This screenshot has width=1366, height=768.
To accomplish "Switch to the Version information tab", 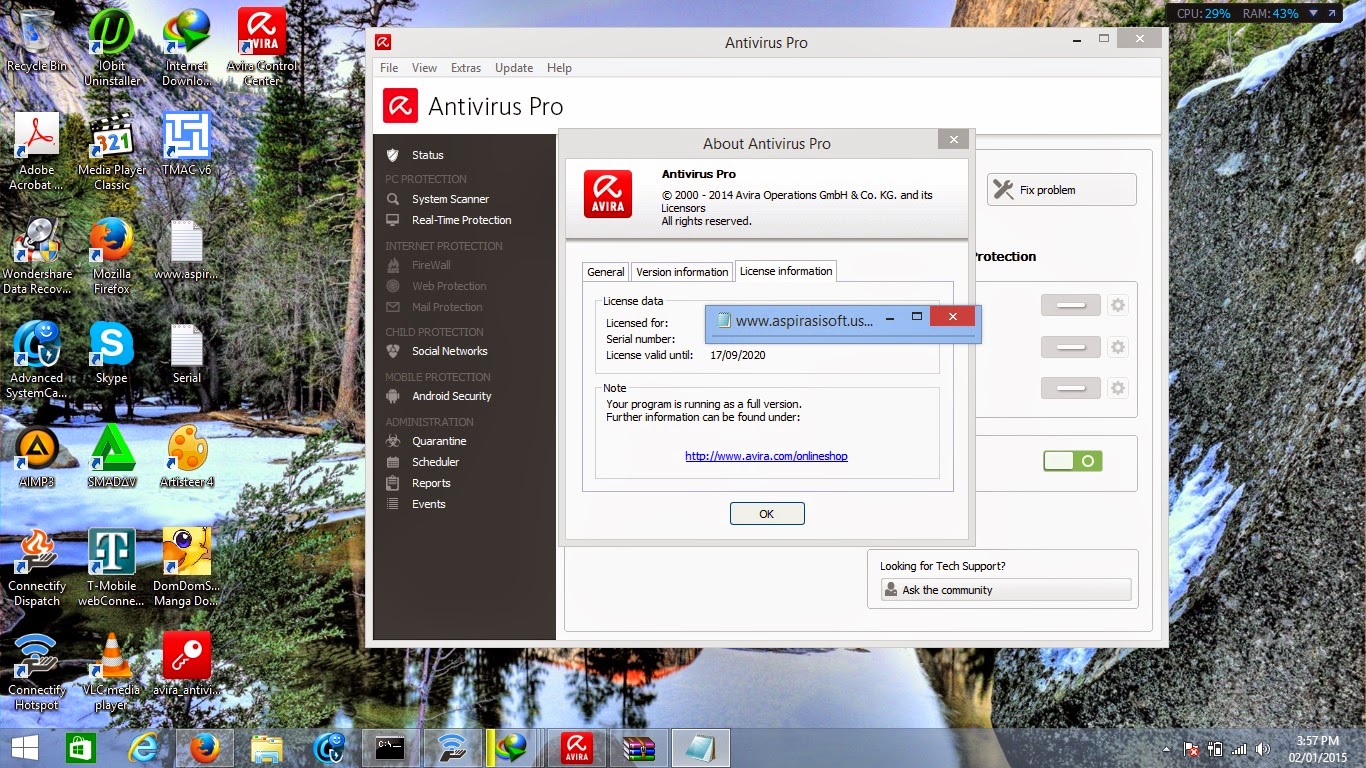I will pos(682,272).
